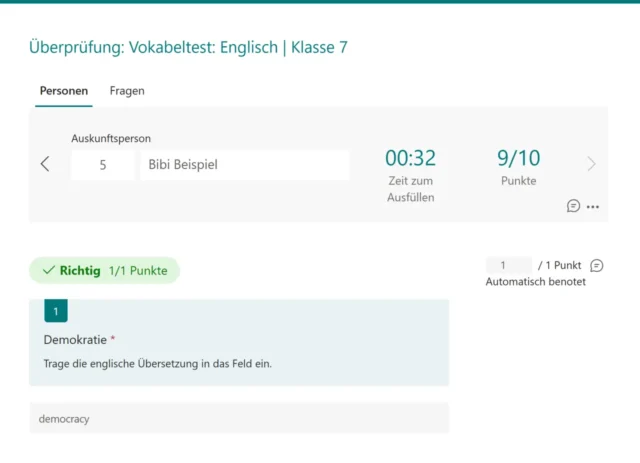Image resolution: width=640 pixels, height=463 pixels.
Task: Switch to the Fragen tab
Action: tap(127, 91)
